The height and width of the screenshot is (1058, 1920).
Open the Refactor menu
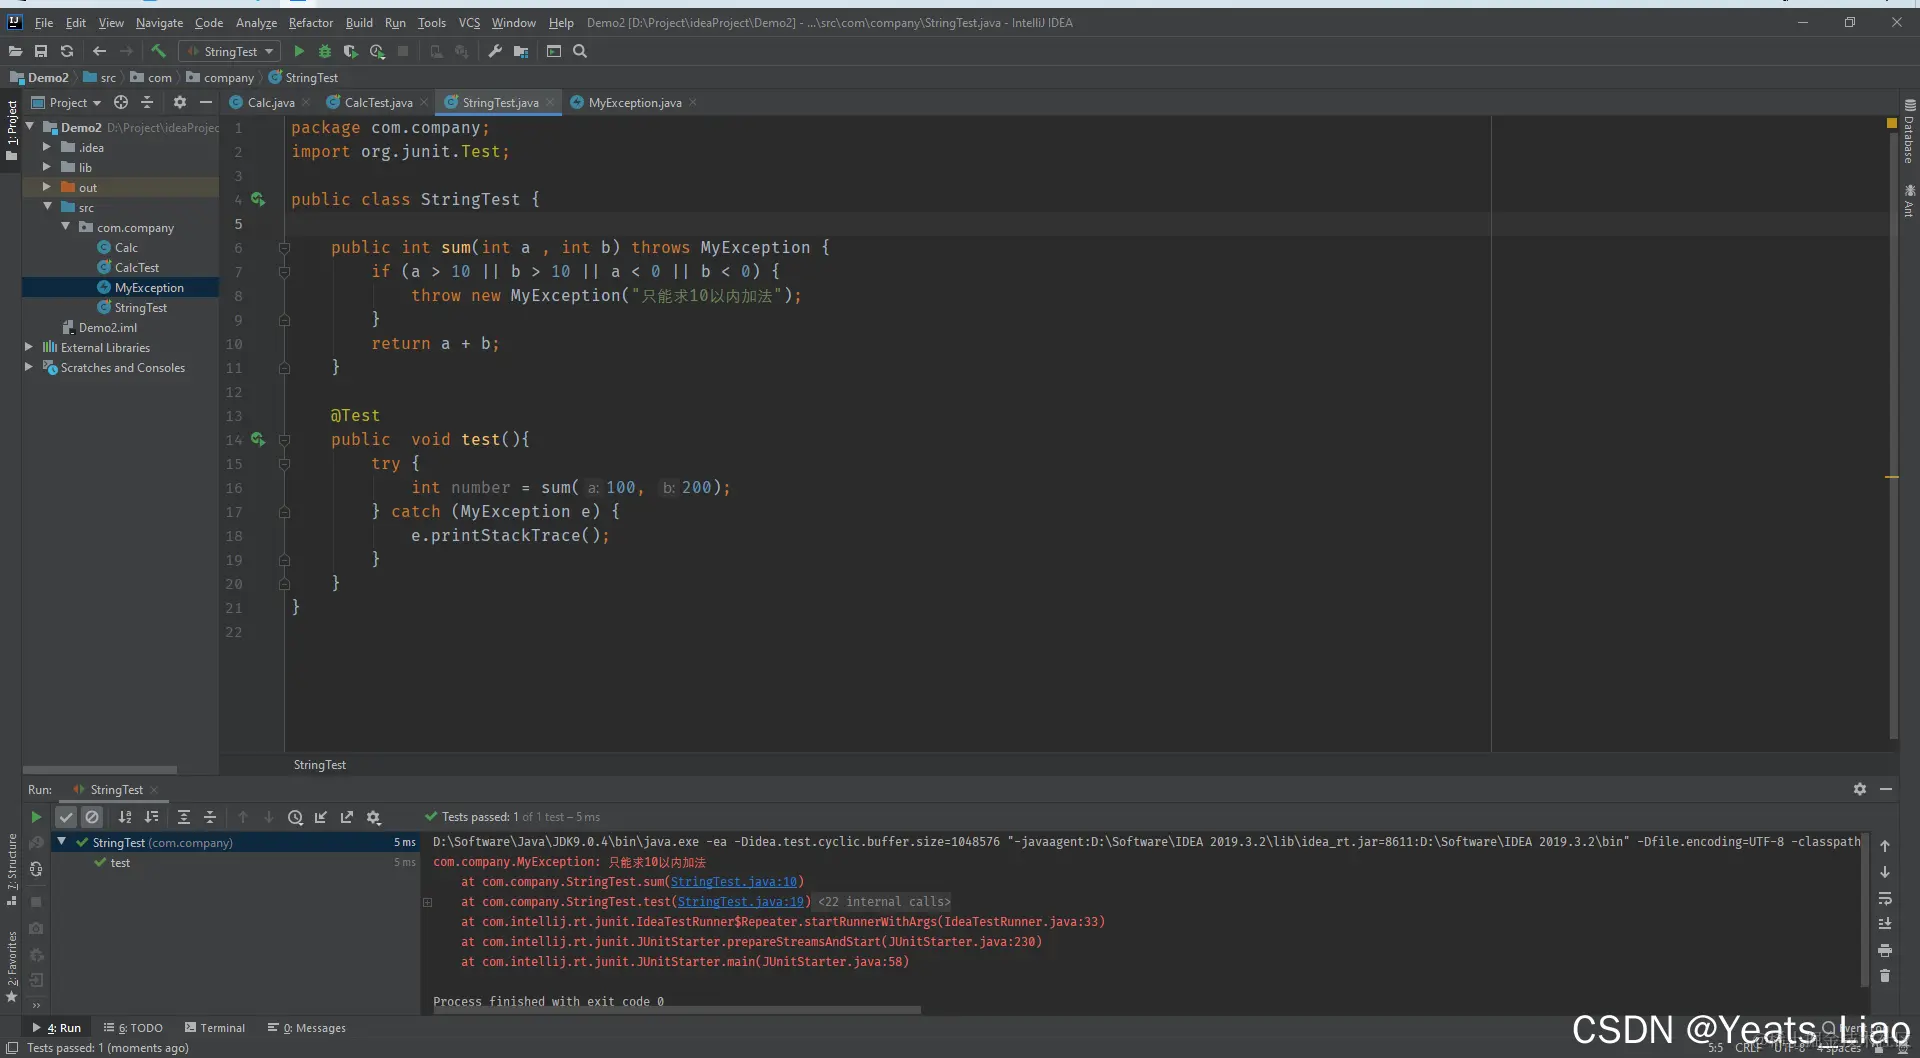[x=311, y=22]
